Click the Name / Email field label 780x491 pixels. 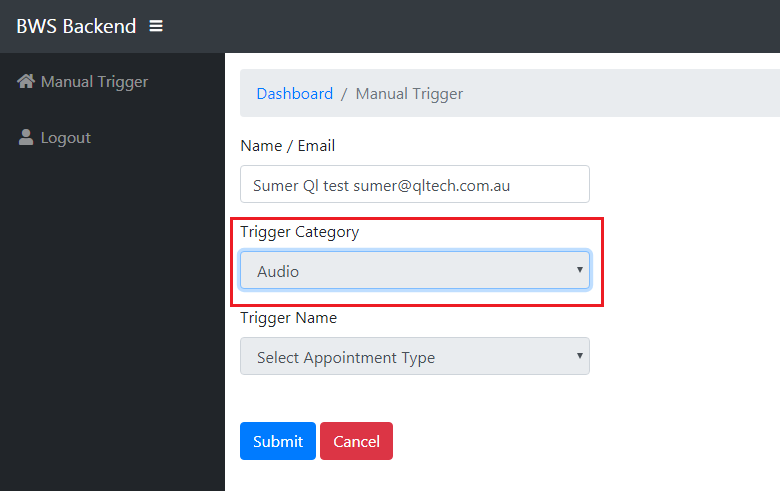click(x=288, y=146)
